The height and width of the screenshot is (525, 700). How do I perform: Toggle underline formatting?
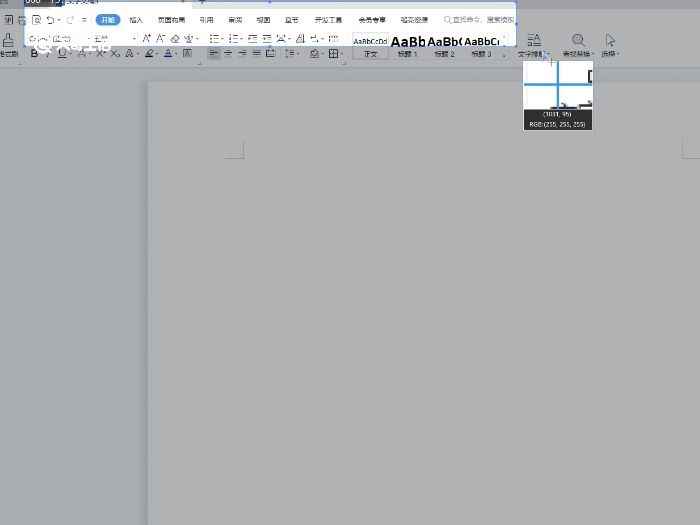(x=62, y=54)
